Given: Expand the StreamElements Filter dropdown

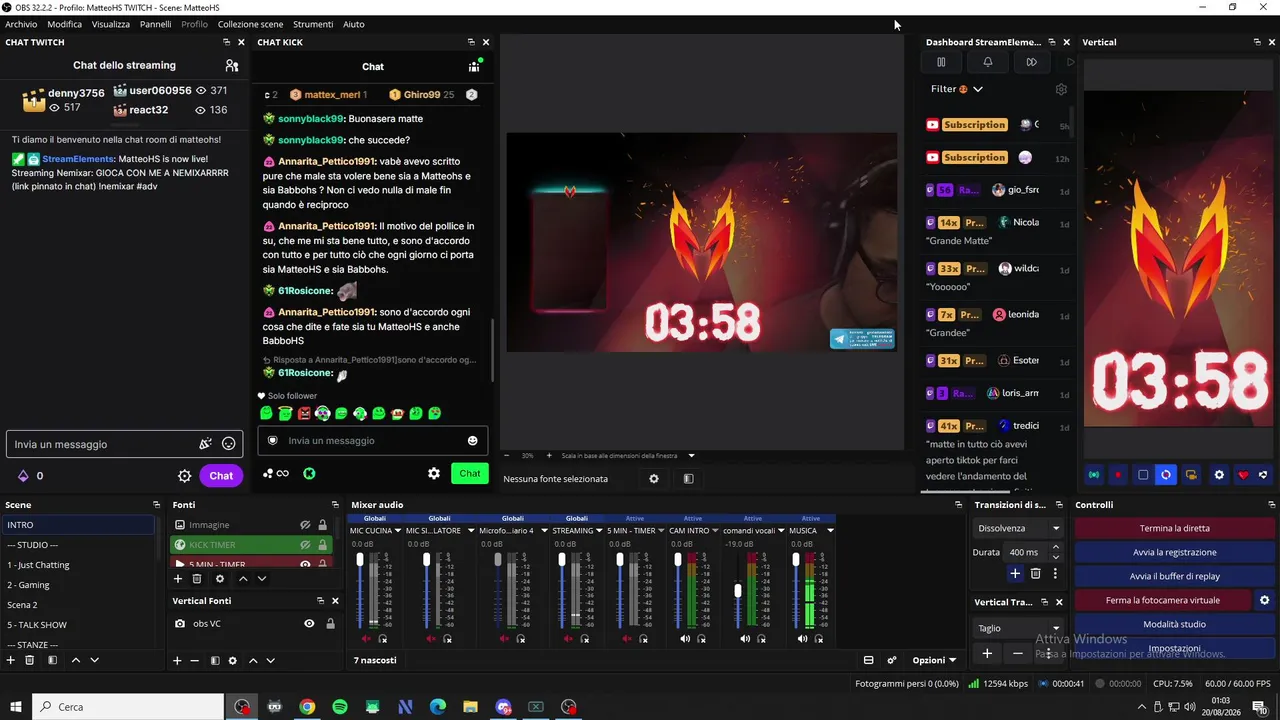Looking at the screenshot, I should click(957, 89).
